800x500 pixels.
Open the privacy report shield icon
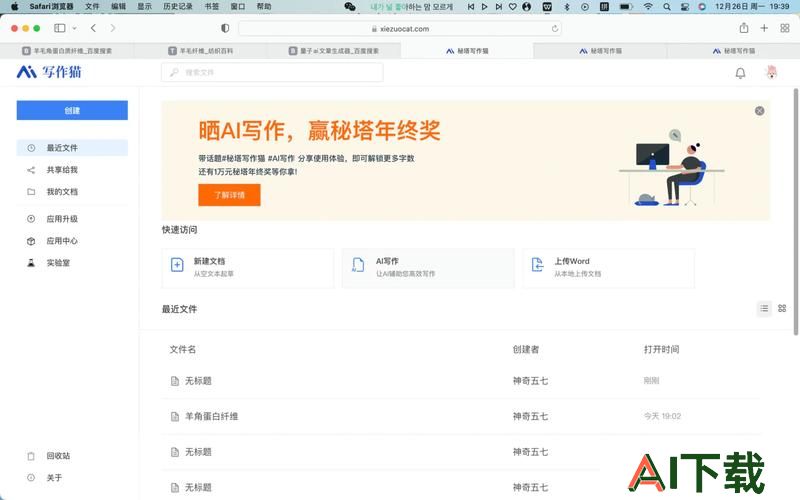(x=225, y=28)
